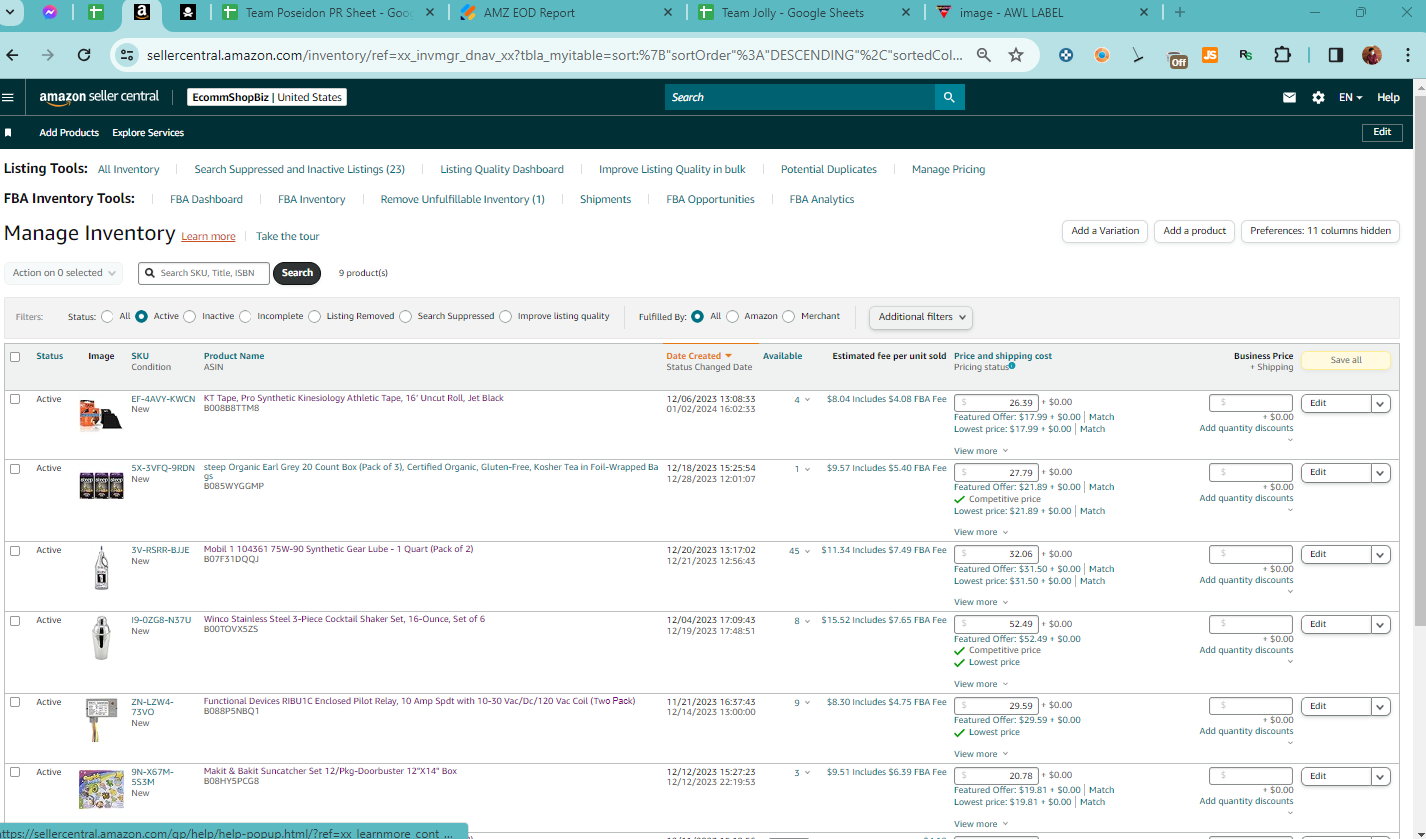
Task: Click the zoom magnifier icon in address bar
Action: [984, 55]
